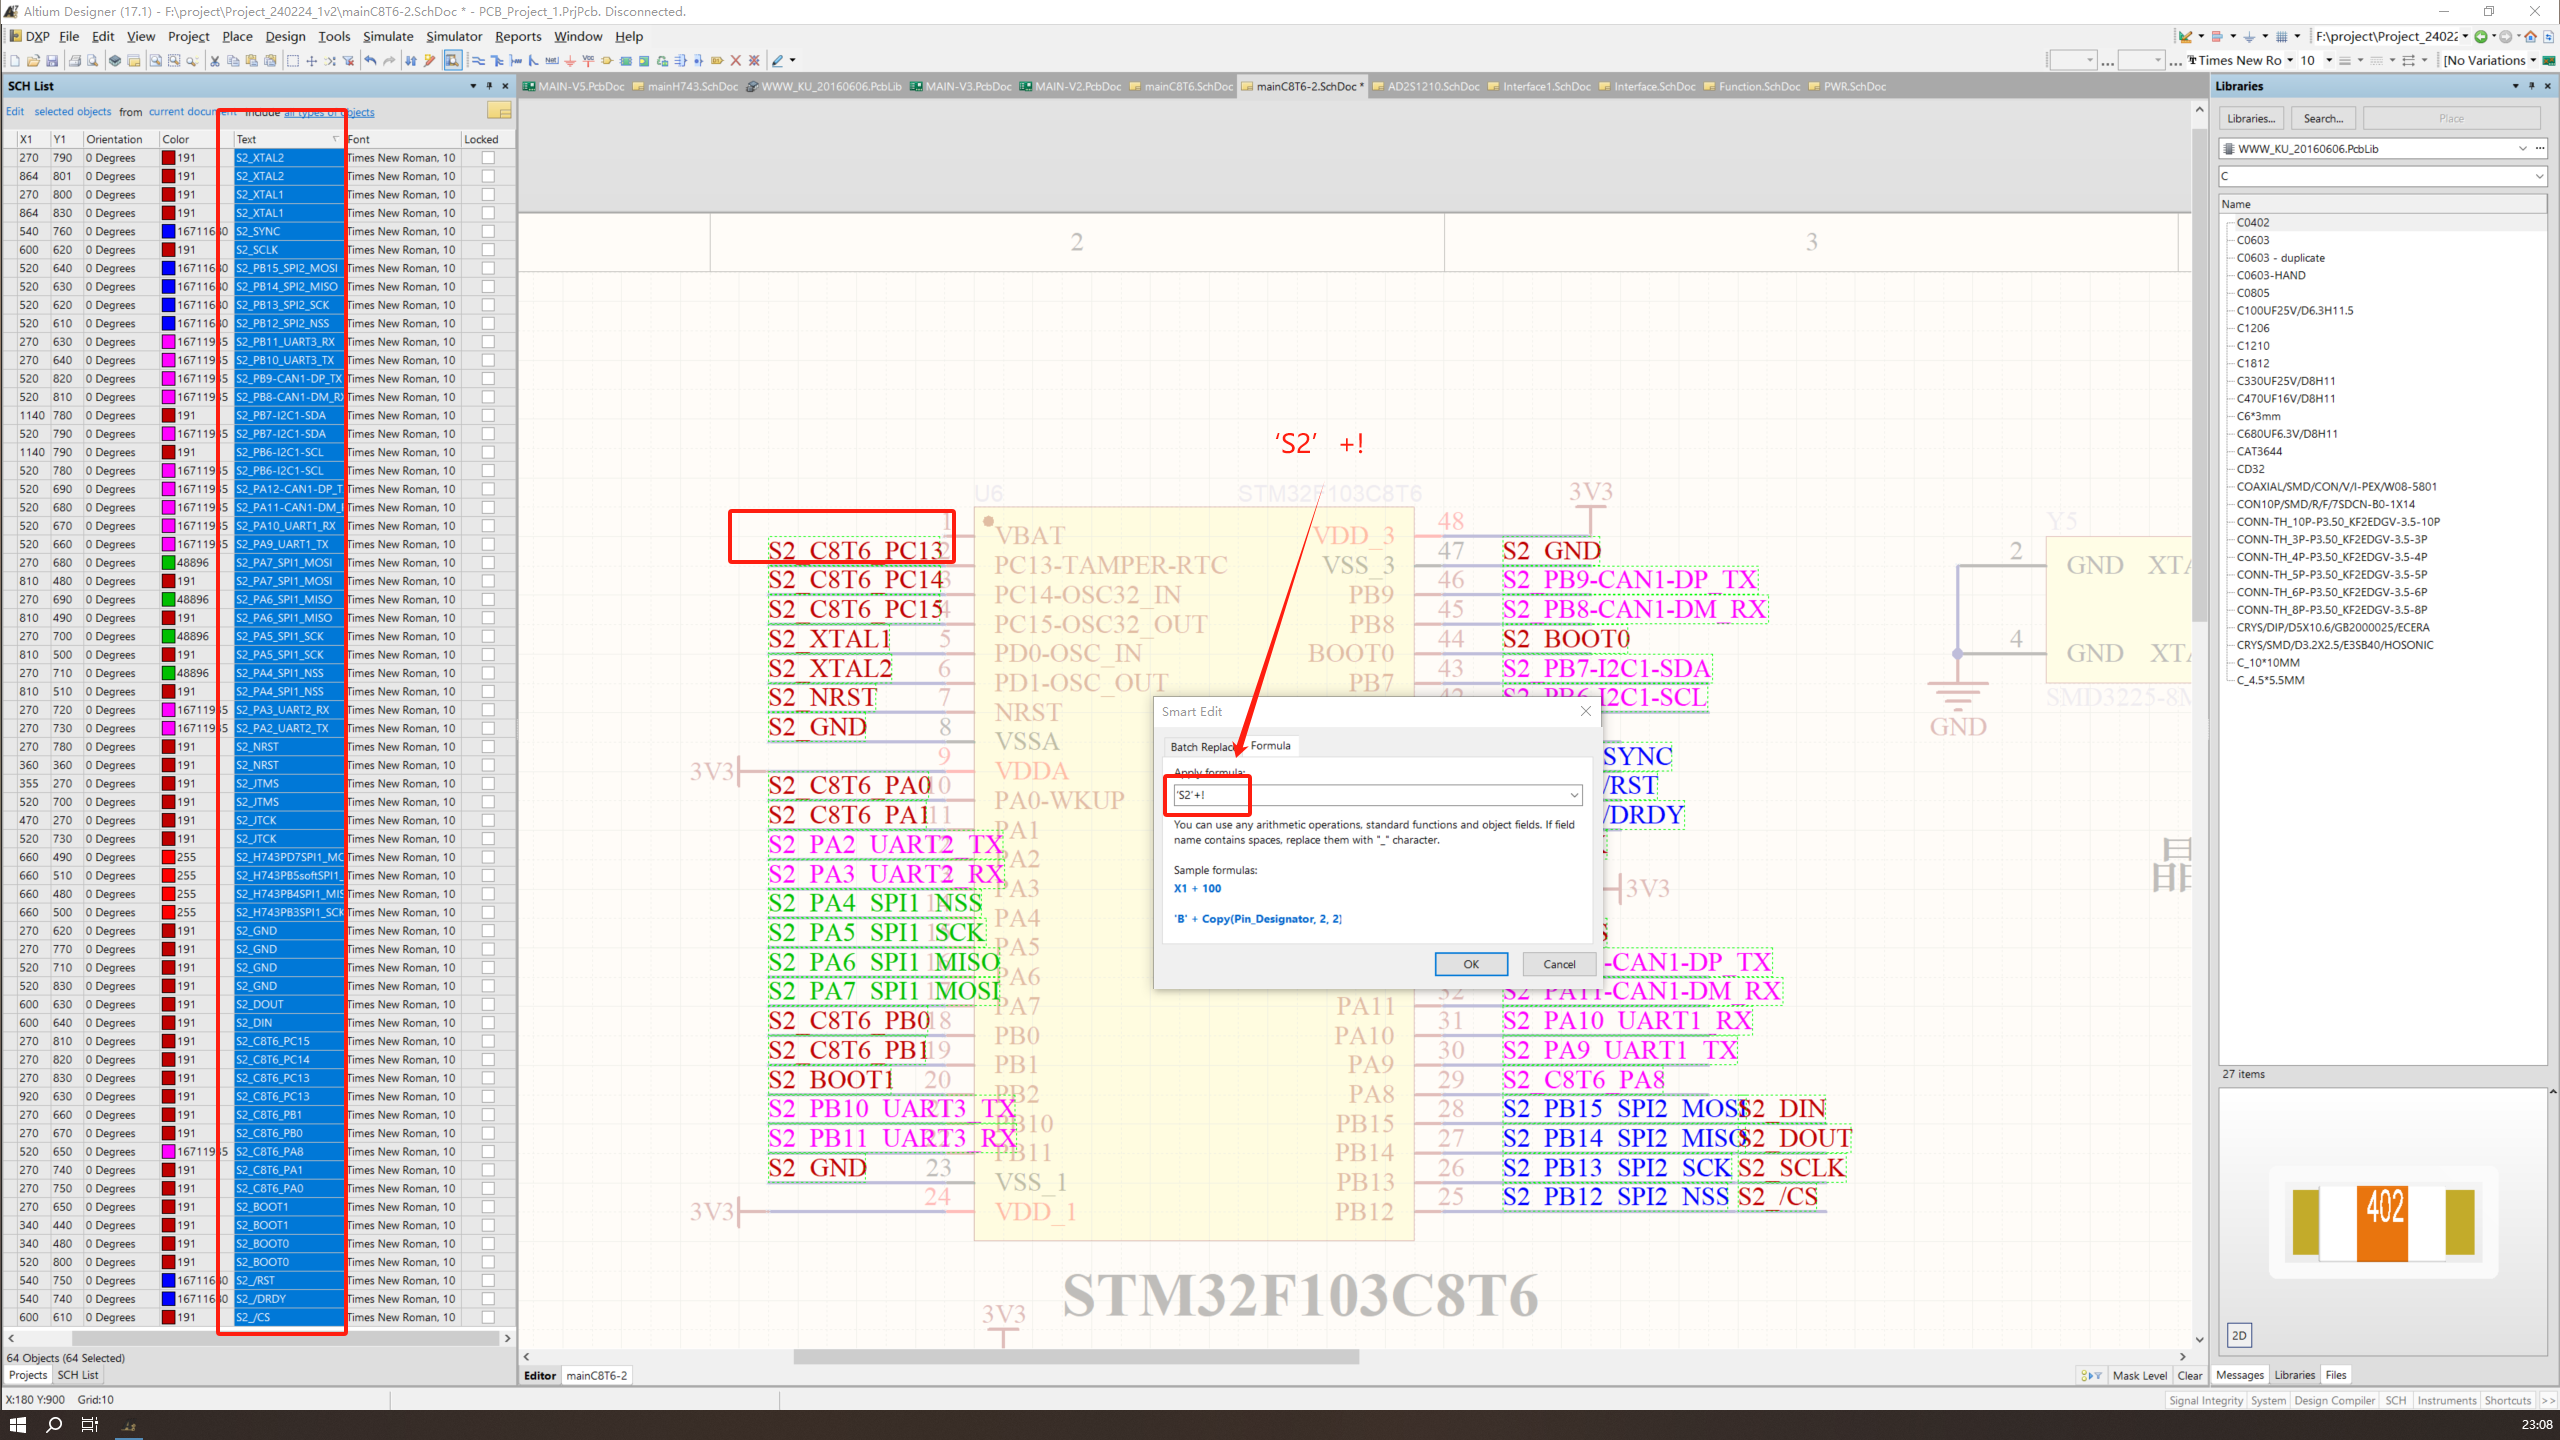This screenshot has height=1440, width=2560.
Task: Expand the Apply formula dropdown arrow
Action: [1574, 795]
